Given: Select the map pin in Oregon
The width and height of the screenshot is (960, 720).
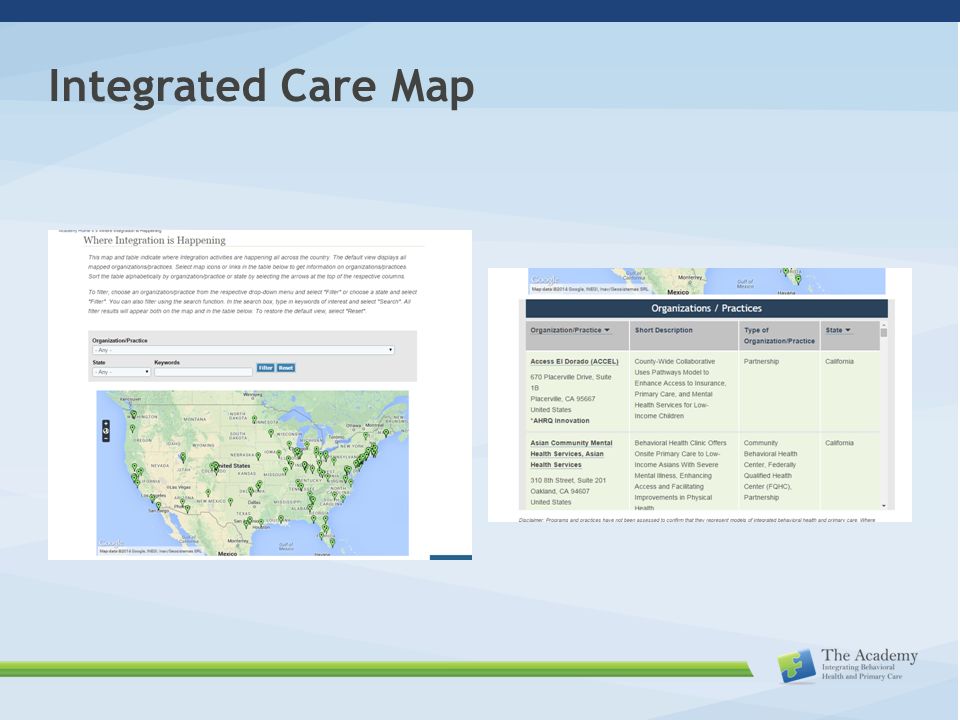Looking at the screenshot, I should tap(132, 429).
